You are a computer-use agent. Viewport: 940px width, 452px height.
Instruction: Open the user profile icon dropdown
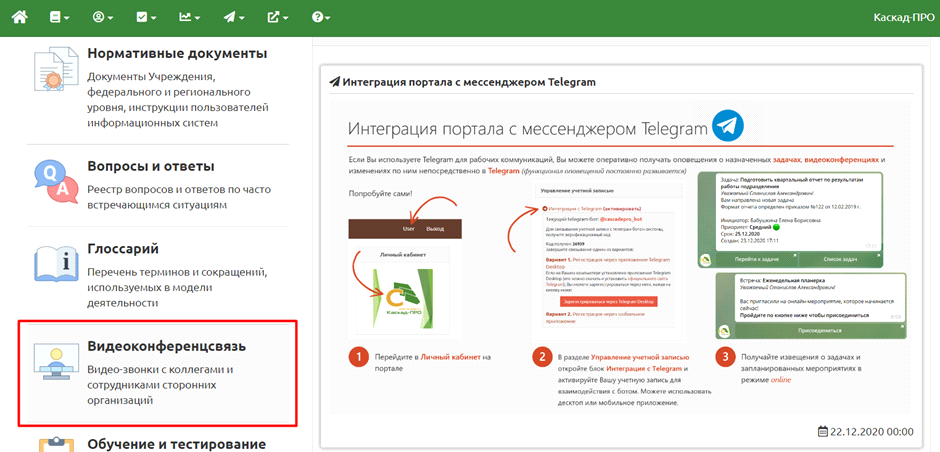coord(103,17)
